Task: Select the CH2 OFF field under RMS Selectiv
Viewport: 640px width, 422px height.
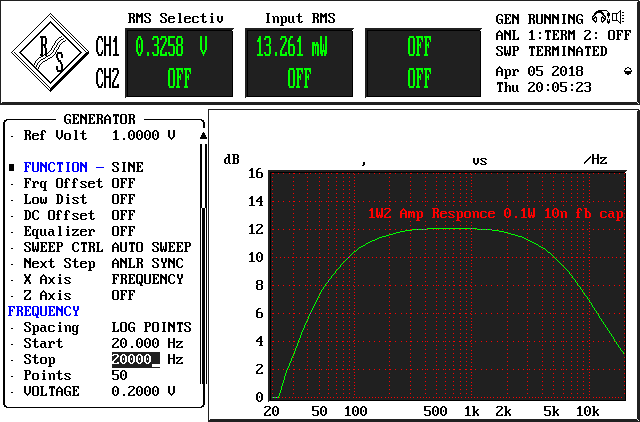Action: [x=179, y=78]
